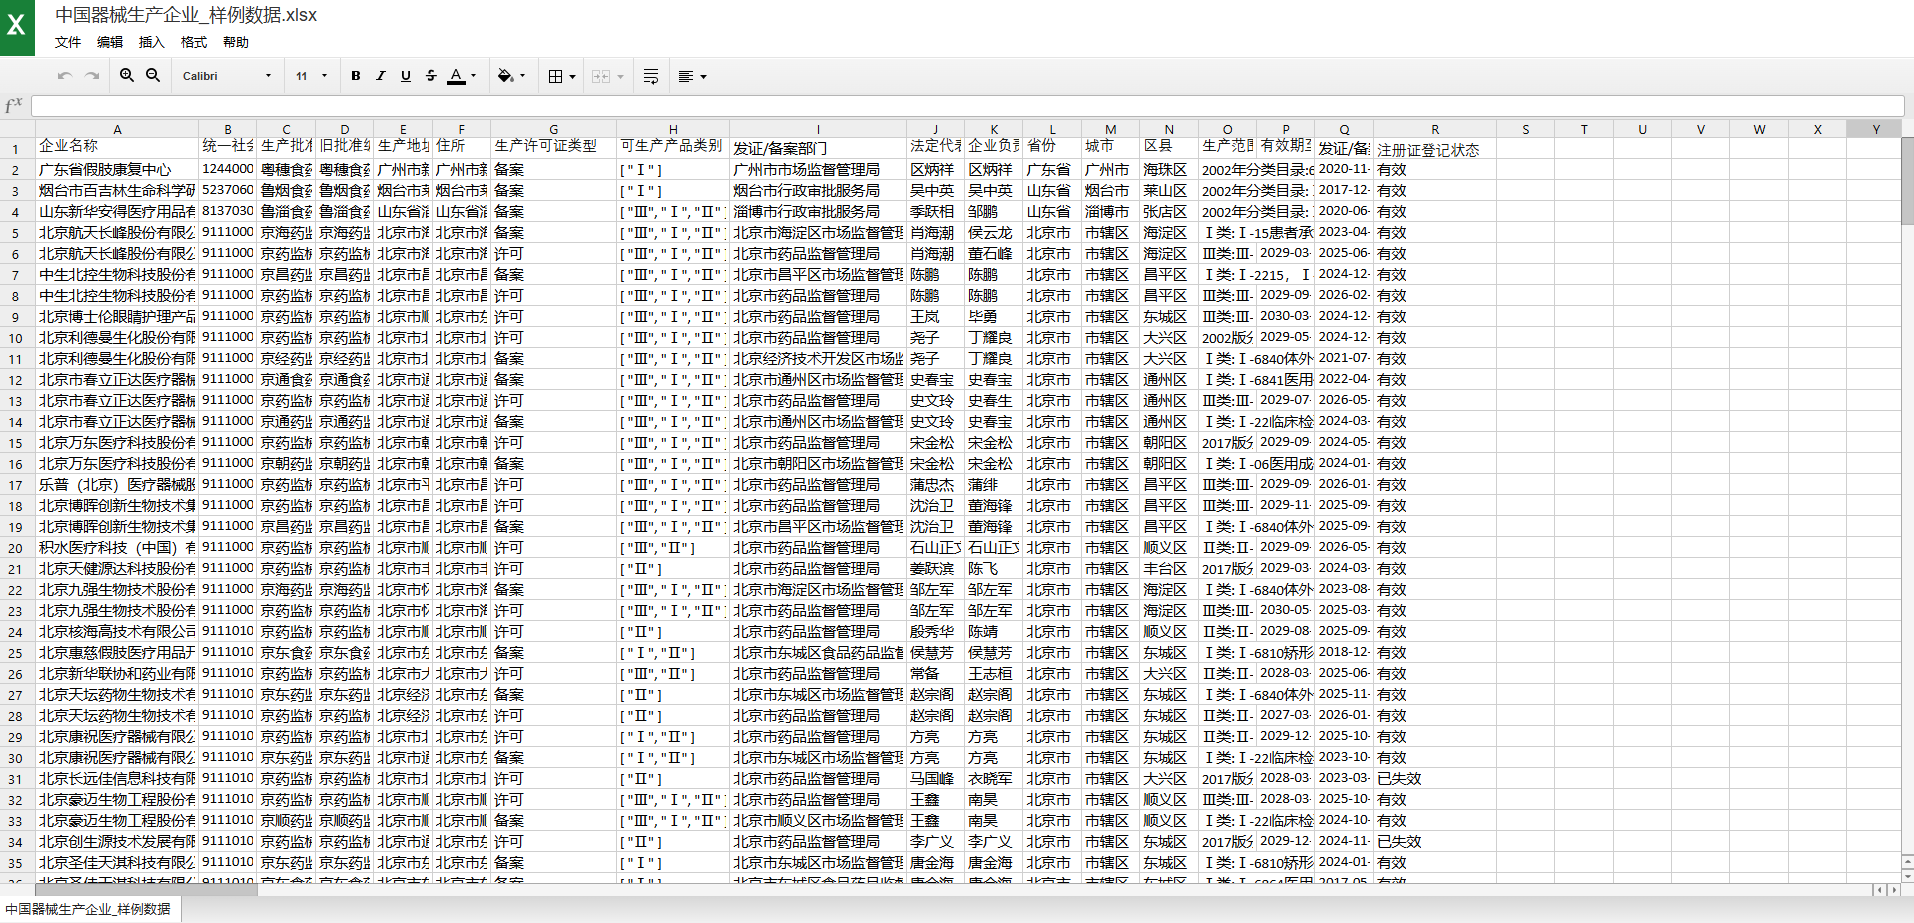Open the font size 11 dropdown
Screen dimensions: 1914x923
[311, 76]
